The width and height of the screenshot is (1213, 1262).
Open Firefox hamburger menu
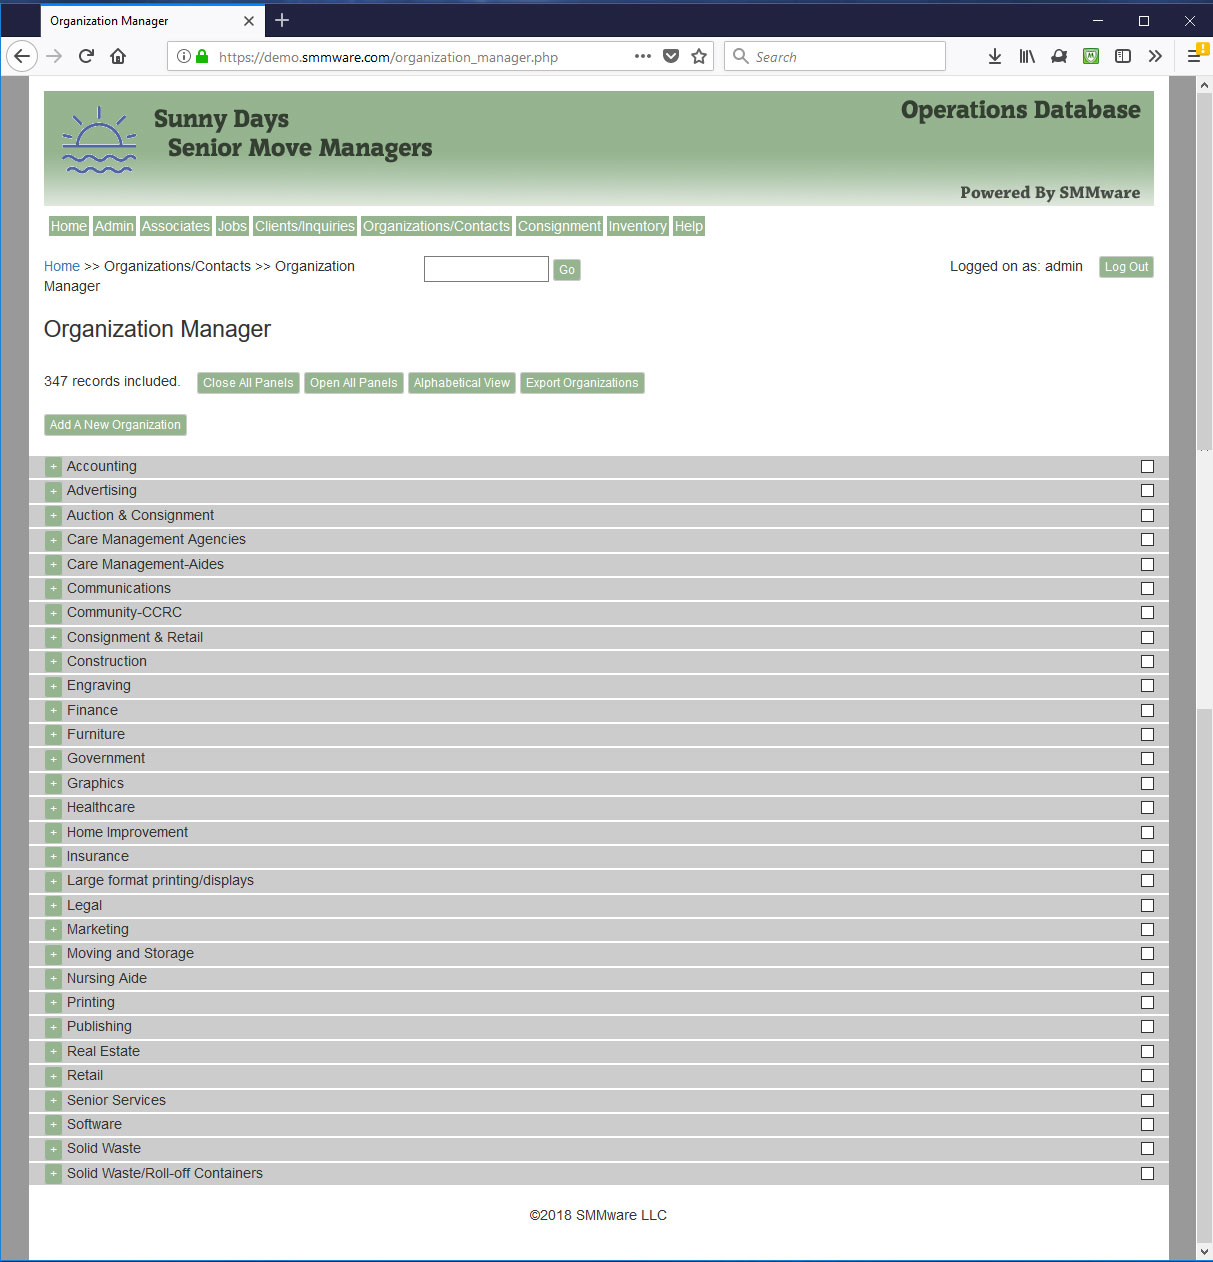(x=1194, y=56)
